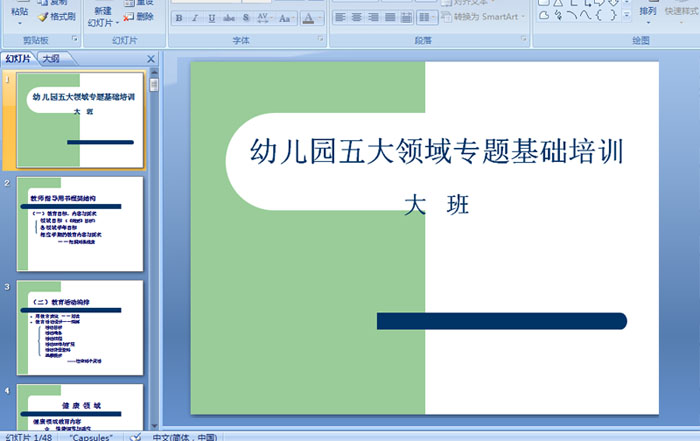
Task: Select the dark blue capsule bar shape
Action: click(x=502, y=321)
